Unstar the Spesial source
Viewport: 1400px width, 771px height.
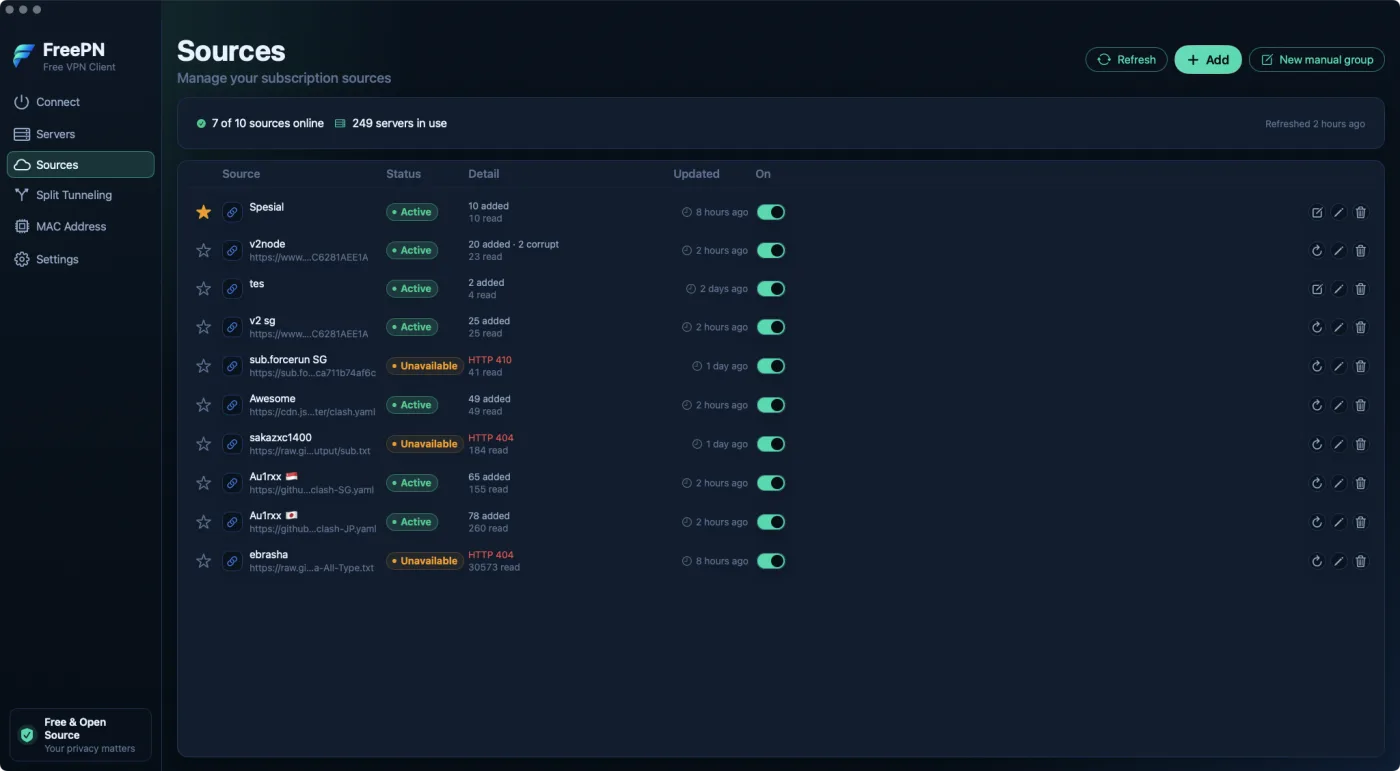204,212
